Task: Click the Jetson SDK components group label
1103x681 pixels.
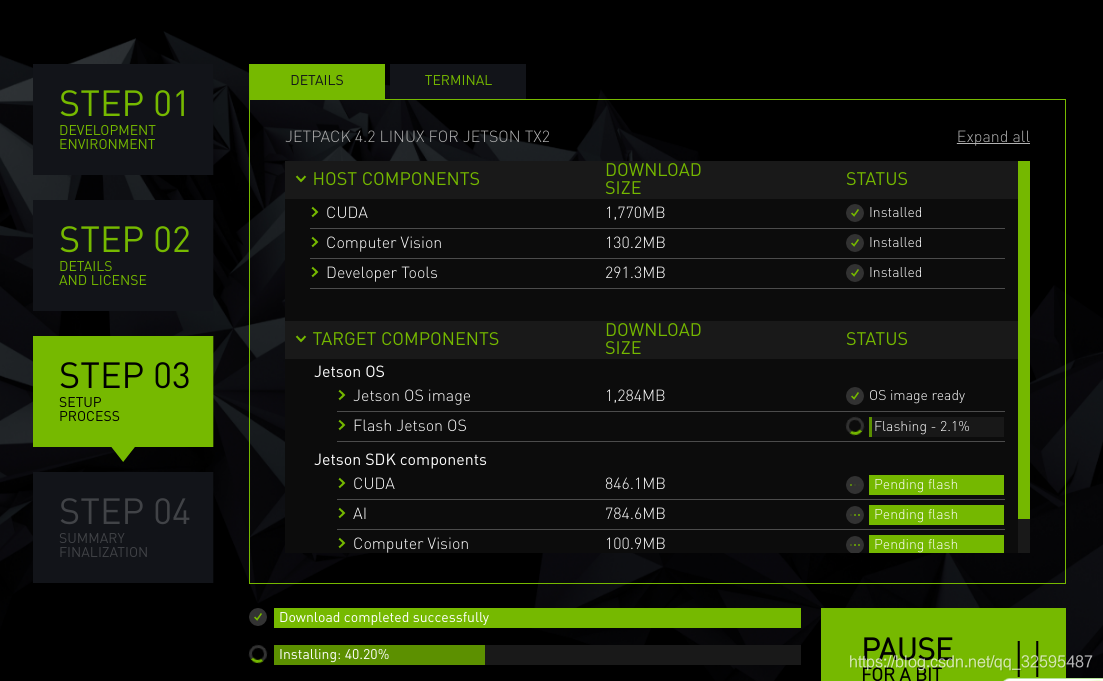Action: click(400, 459)
